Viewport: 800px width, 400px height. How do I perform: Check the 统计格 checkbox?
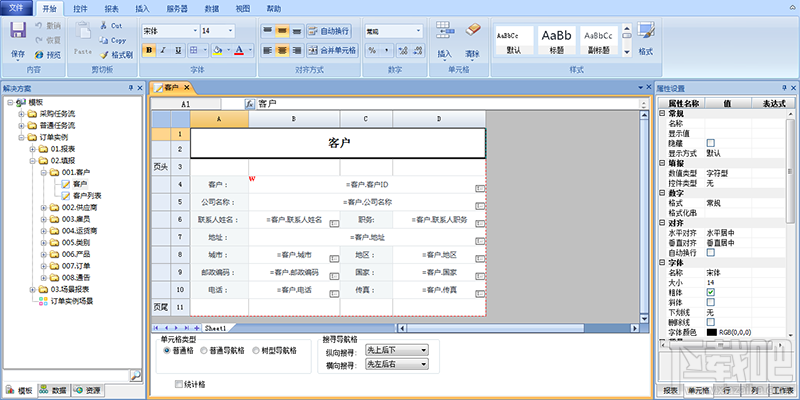point(179,384)
